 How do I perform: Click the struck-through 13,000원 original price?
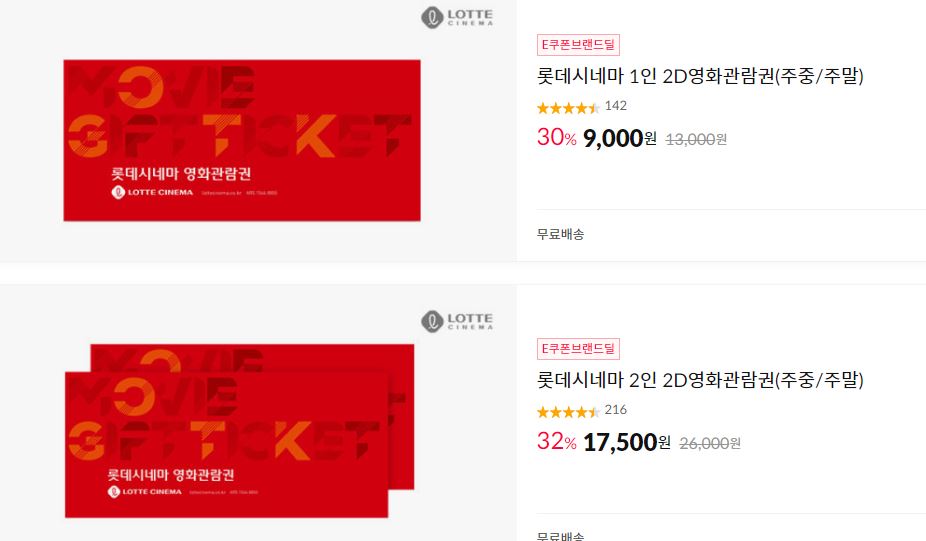(696, 140)
